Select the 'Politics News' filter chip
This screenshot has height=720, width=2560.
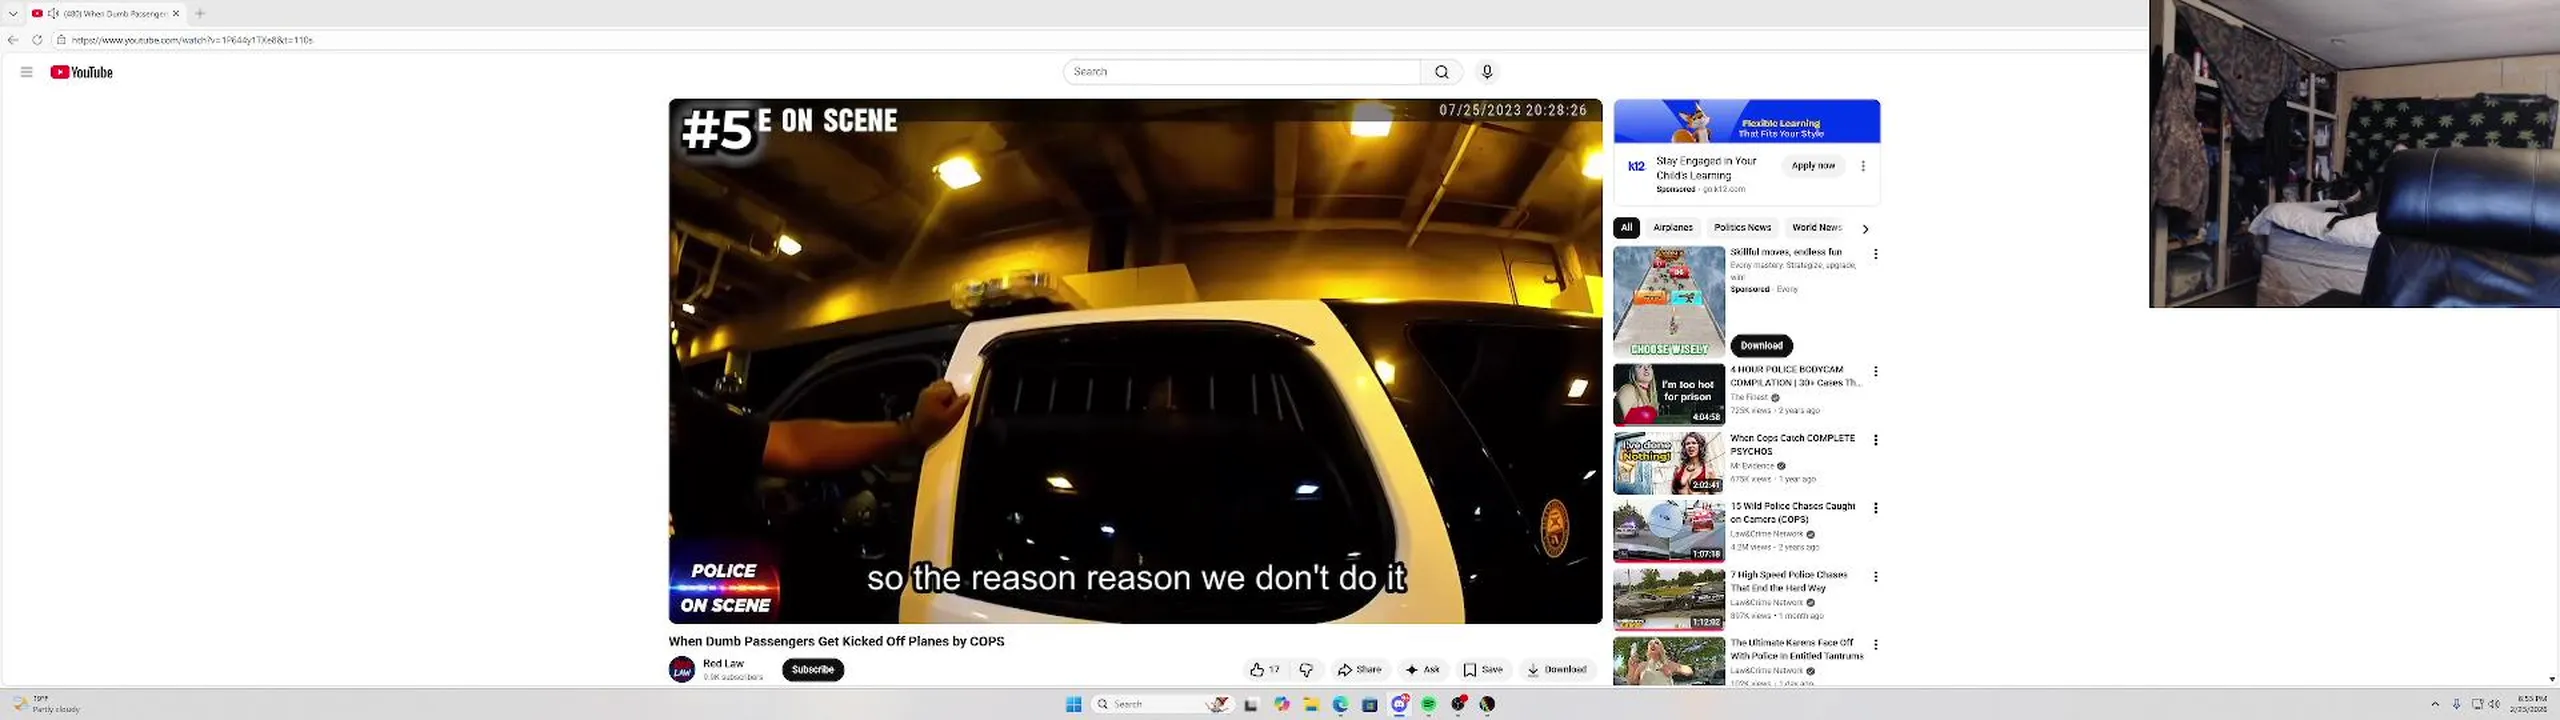1742,228
